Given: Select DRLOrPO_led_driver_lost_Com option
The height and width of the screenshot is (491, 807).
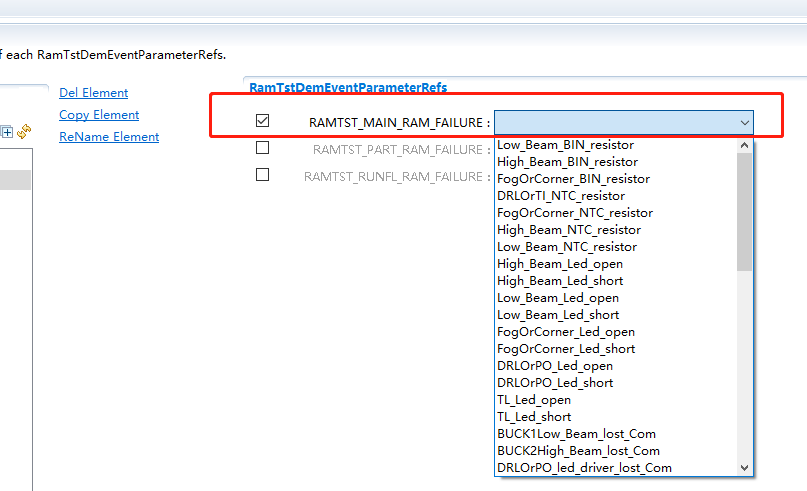Looking at the screenshot, I should point(584,468).
